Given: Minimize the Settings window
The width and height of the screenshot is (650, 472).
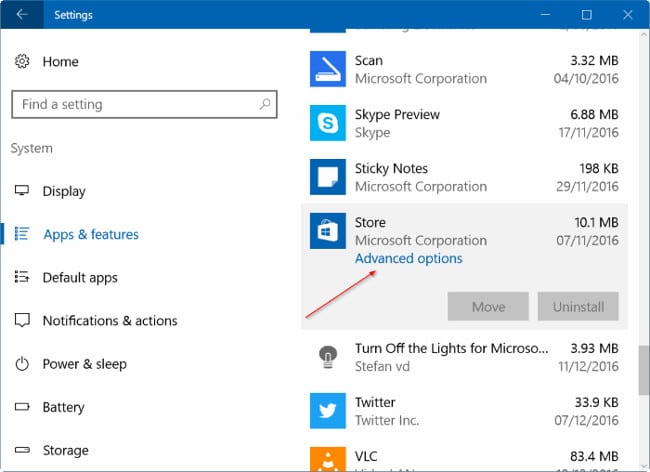Looking at the screenshot, I should click(545, 15).
